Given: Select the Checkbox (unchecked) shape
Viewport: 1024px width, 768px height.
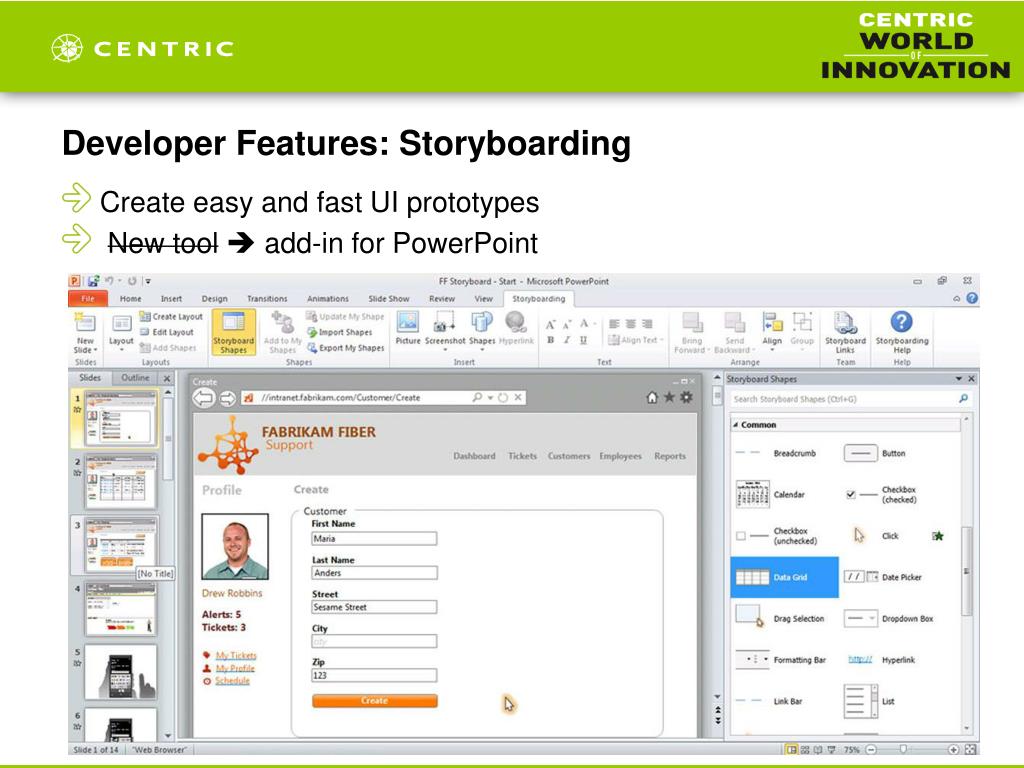Looking at the screenshot, I should coord(777,536).
